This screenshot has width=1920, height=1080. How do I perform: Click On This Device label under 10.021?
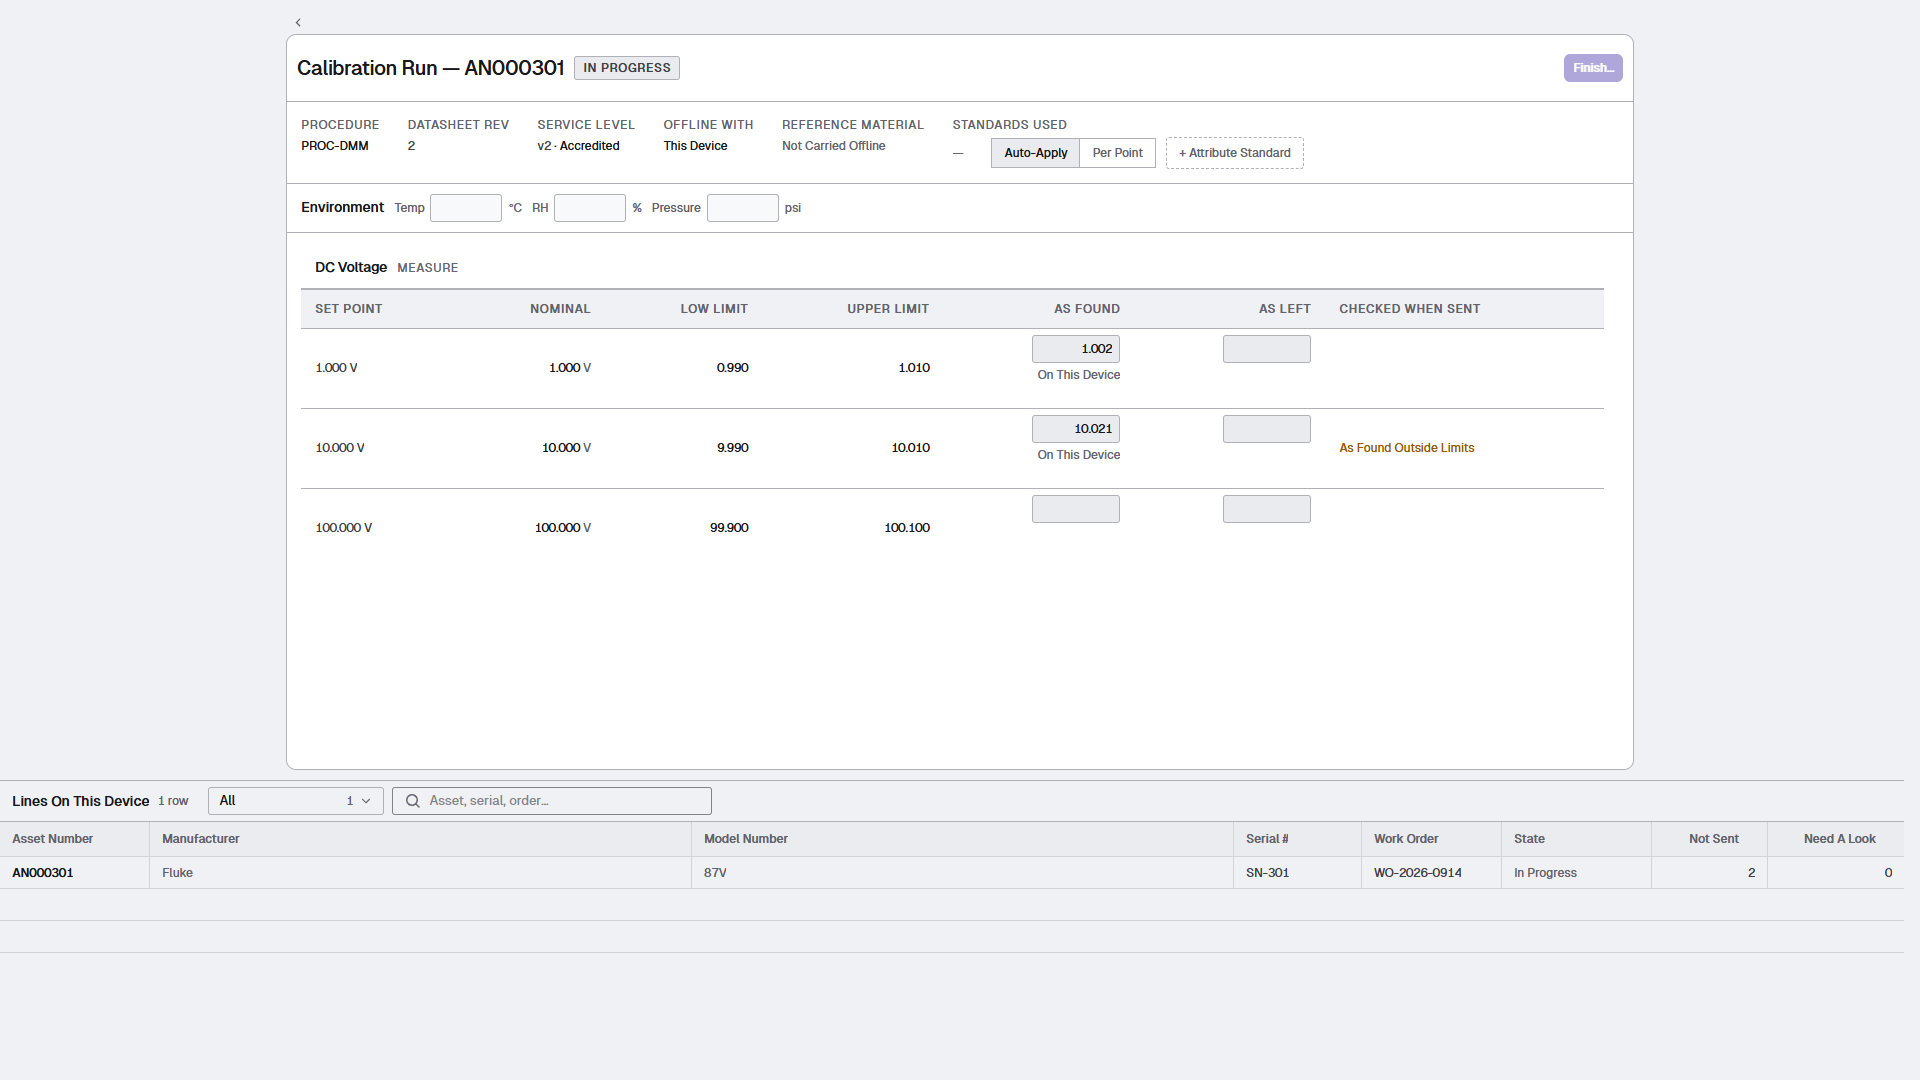[1079, 455]
